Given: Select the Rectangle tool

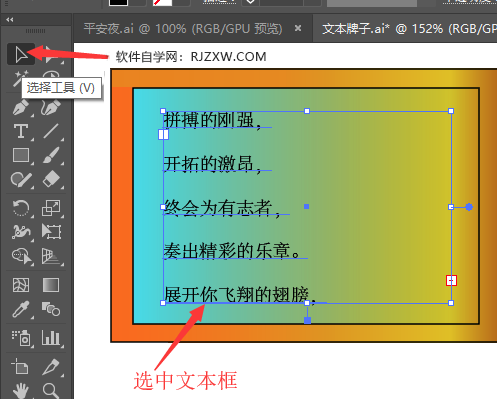Looking at the screenshot, I should pos(21,155).
